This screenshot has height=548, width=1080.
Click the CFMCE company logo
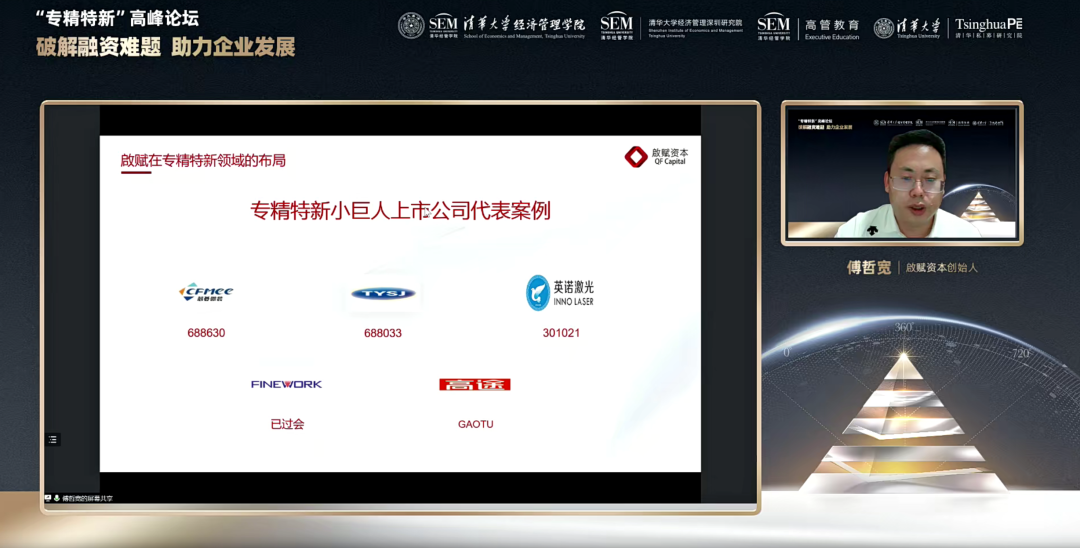(206, 292)
